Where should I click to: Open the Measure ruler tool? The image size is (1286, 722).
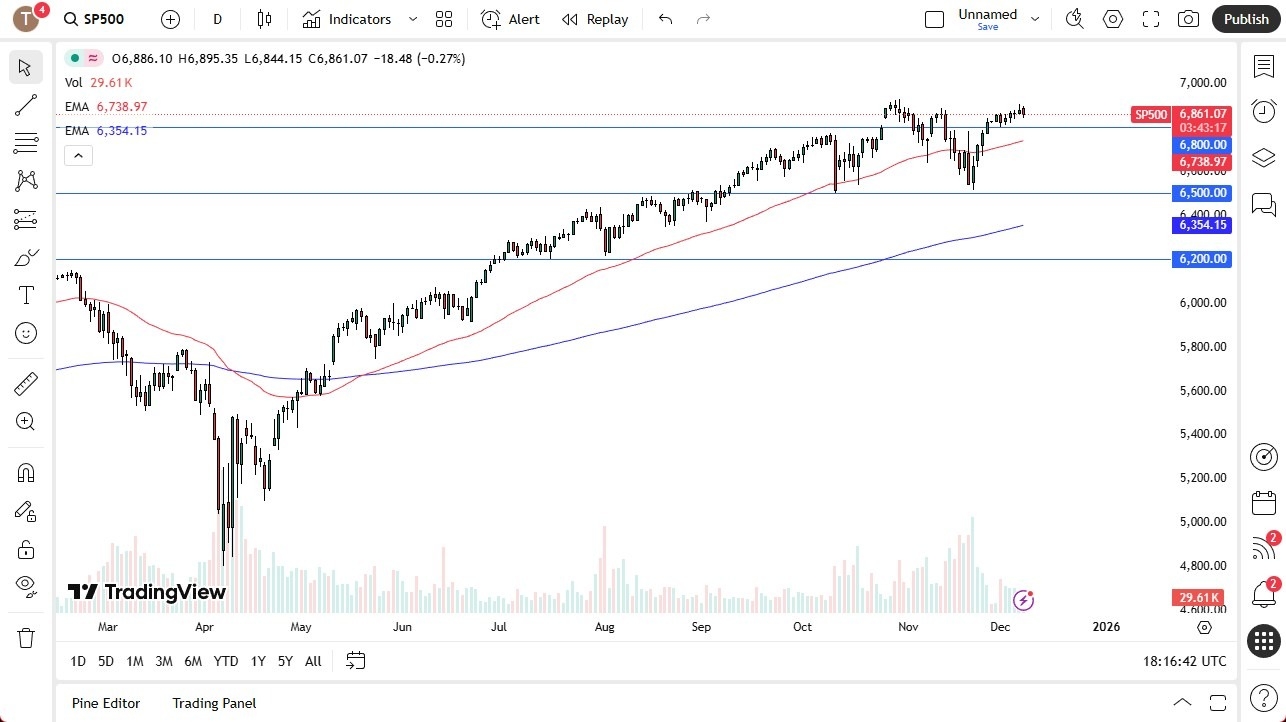tap(26, 383)
